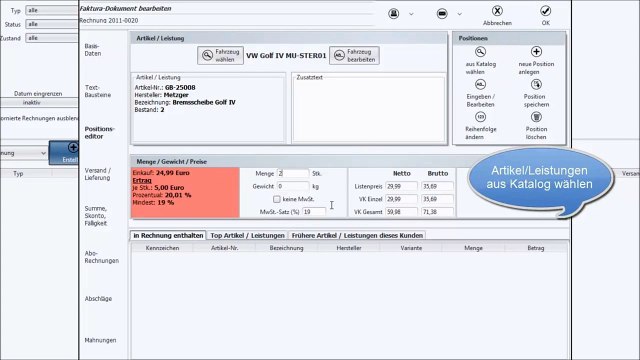Open Abo-Rechnungen section in sidebar

(x=102, y=257)
